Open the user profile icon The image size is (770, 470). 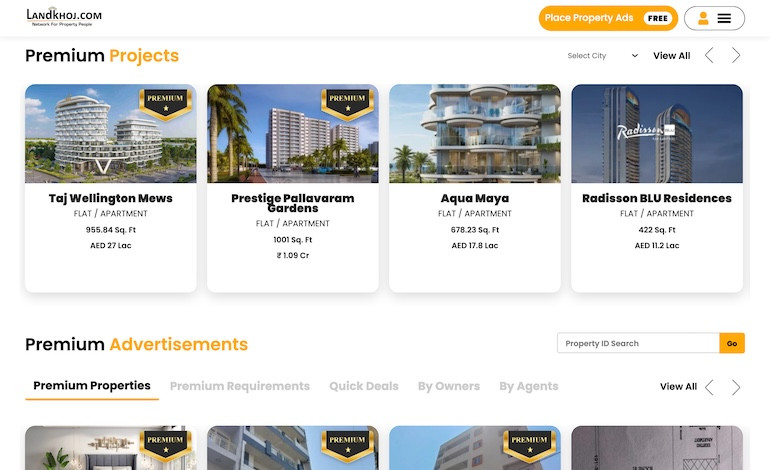point(703,18)
